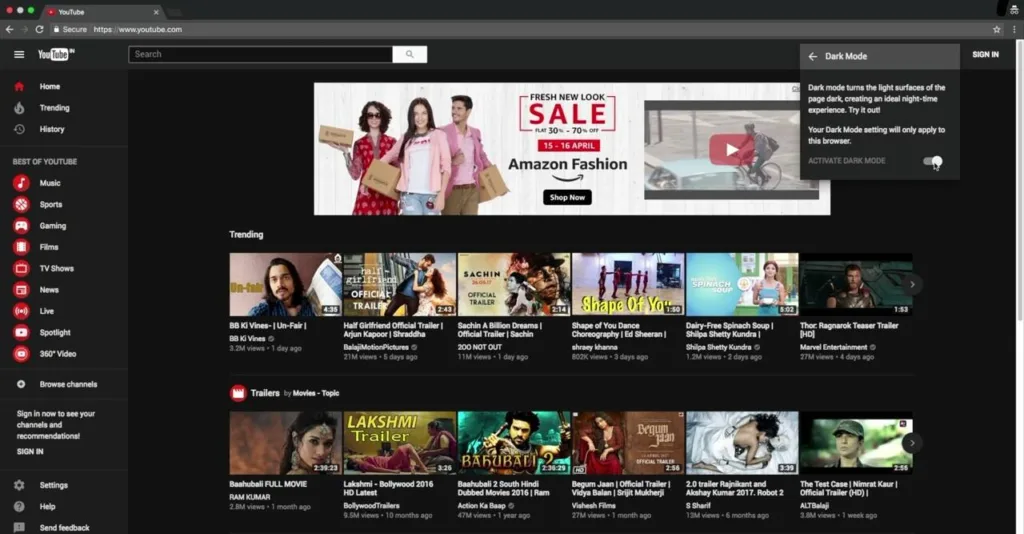Screen dimensions: 1024x534
Task: Open Settings from the gear icon
Action: coord(20,485)
